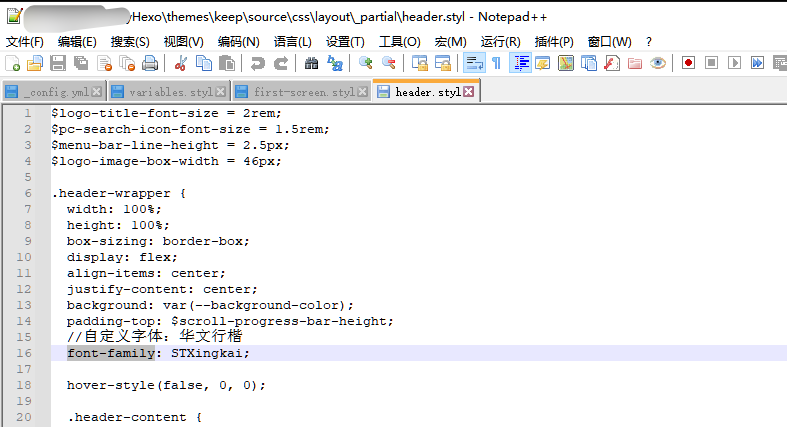The width and height of the screenshot is (787, 427).
Task: Toggle monitoring eye icon
Action: (658, 63)
